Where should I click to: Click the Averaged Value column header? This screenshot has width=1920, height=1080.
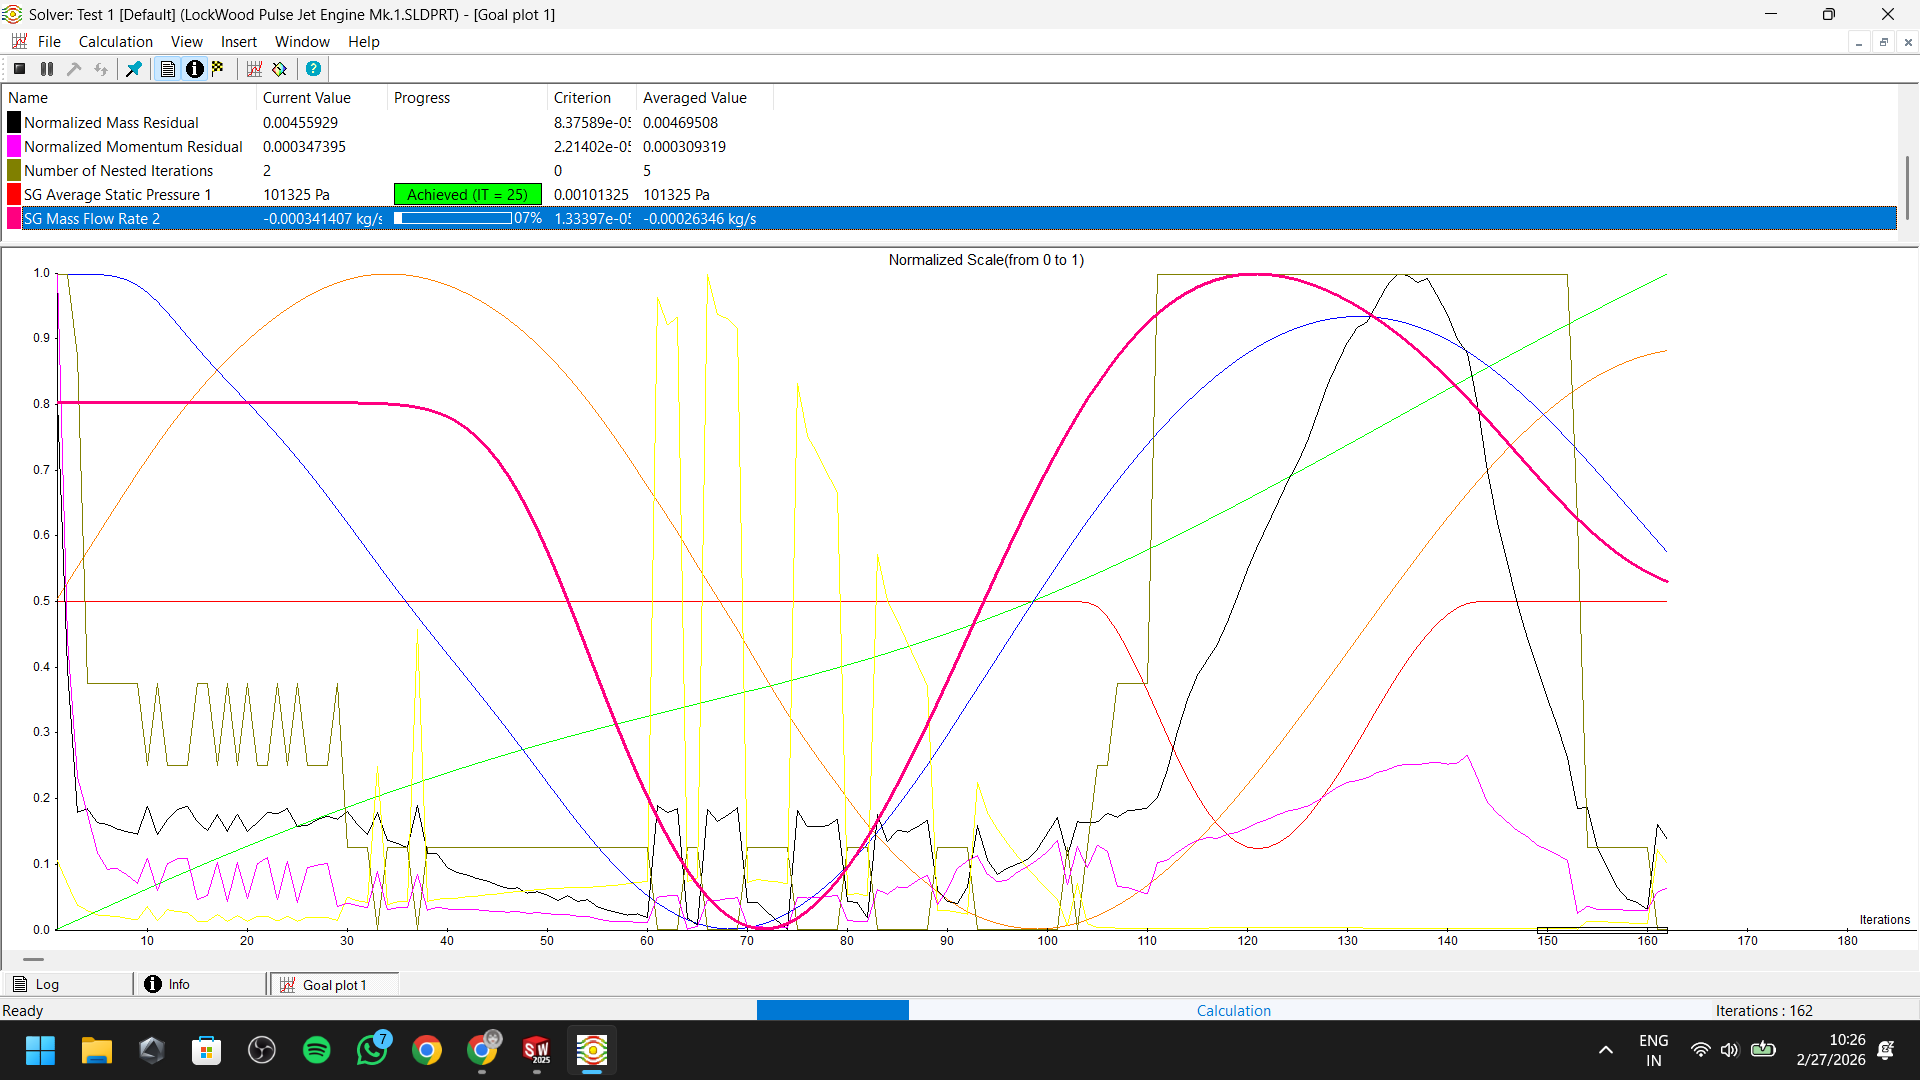click(705, 98)
